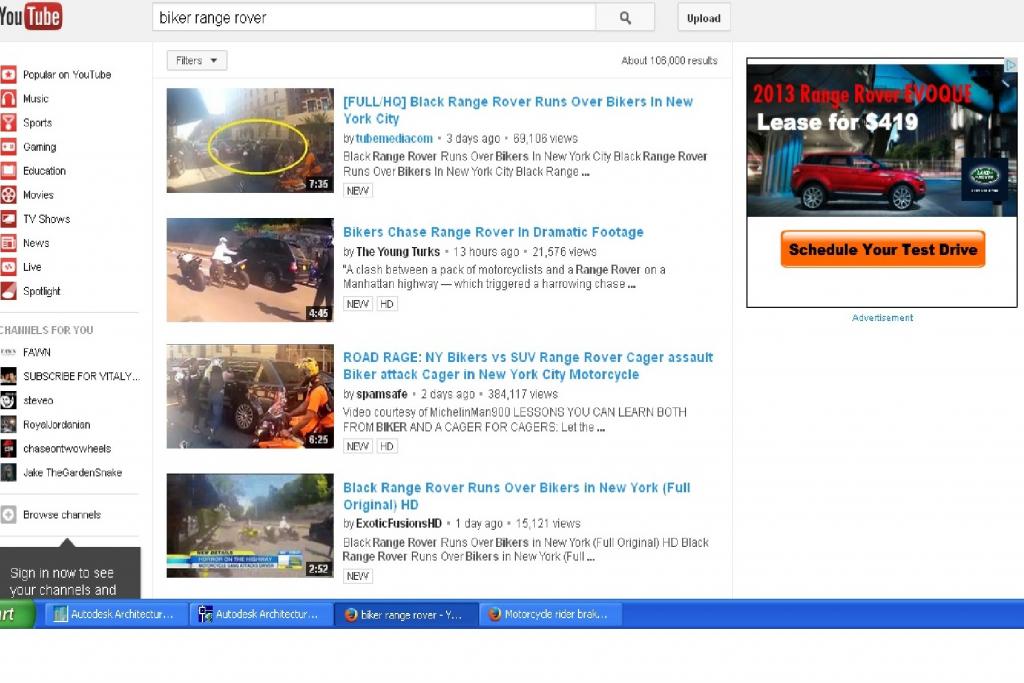The image size is (1024, 683).
Task: Click Schedule Your Test Drive button
Action: [x=882, y=250]
